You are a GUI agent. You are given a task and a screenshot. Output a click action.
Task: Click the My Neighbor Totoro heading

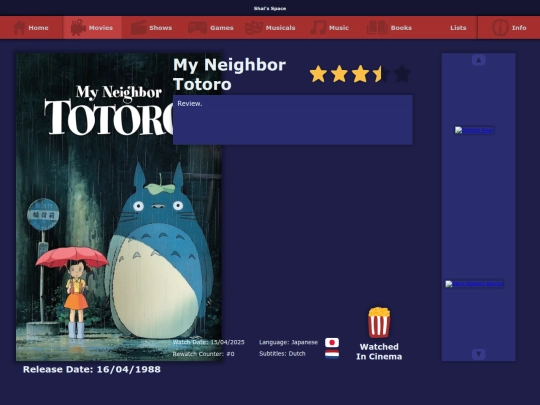point(229,74)
